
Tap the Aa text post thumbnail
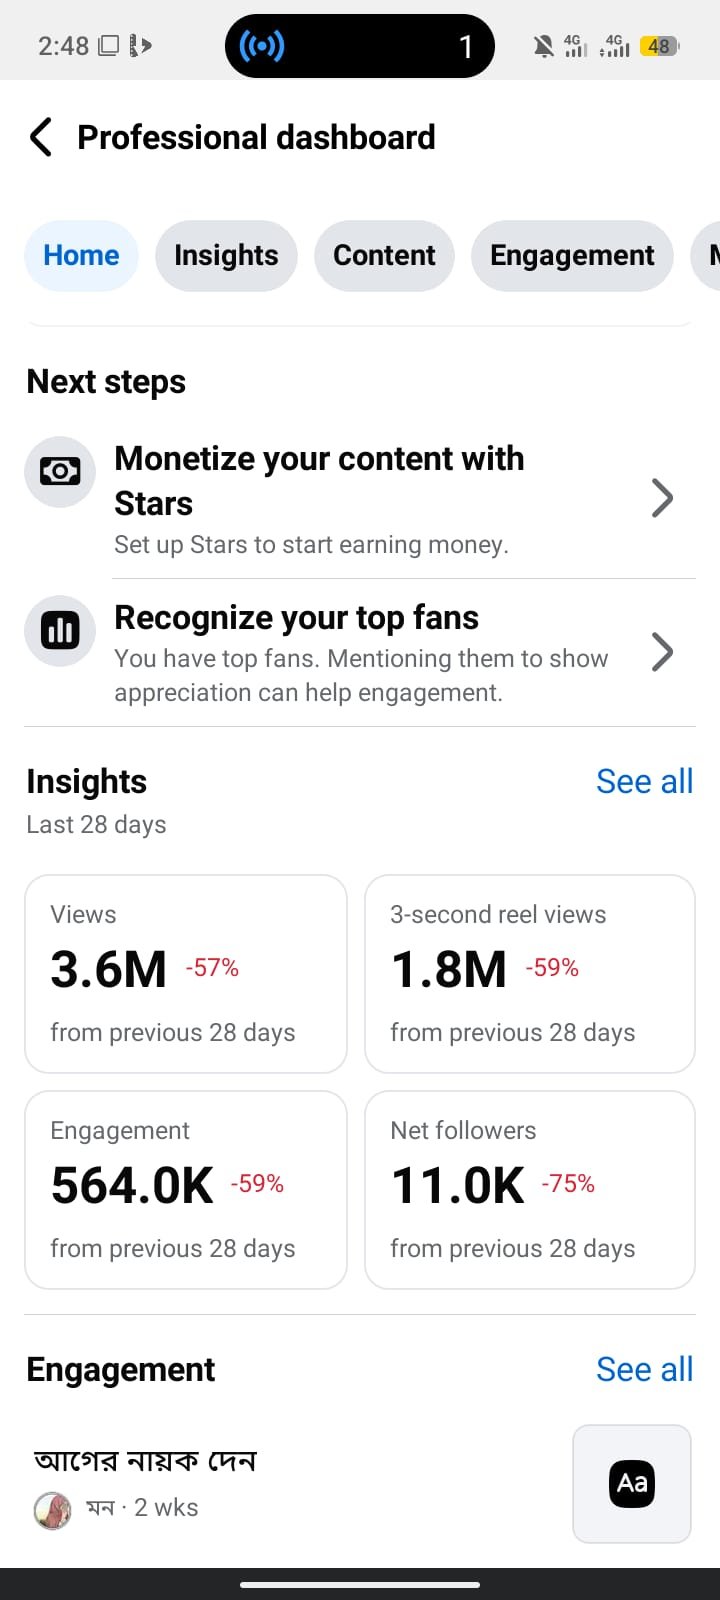tap(632, 1483)
